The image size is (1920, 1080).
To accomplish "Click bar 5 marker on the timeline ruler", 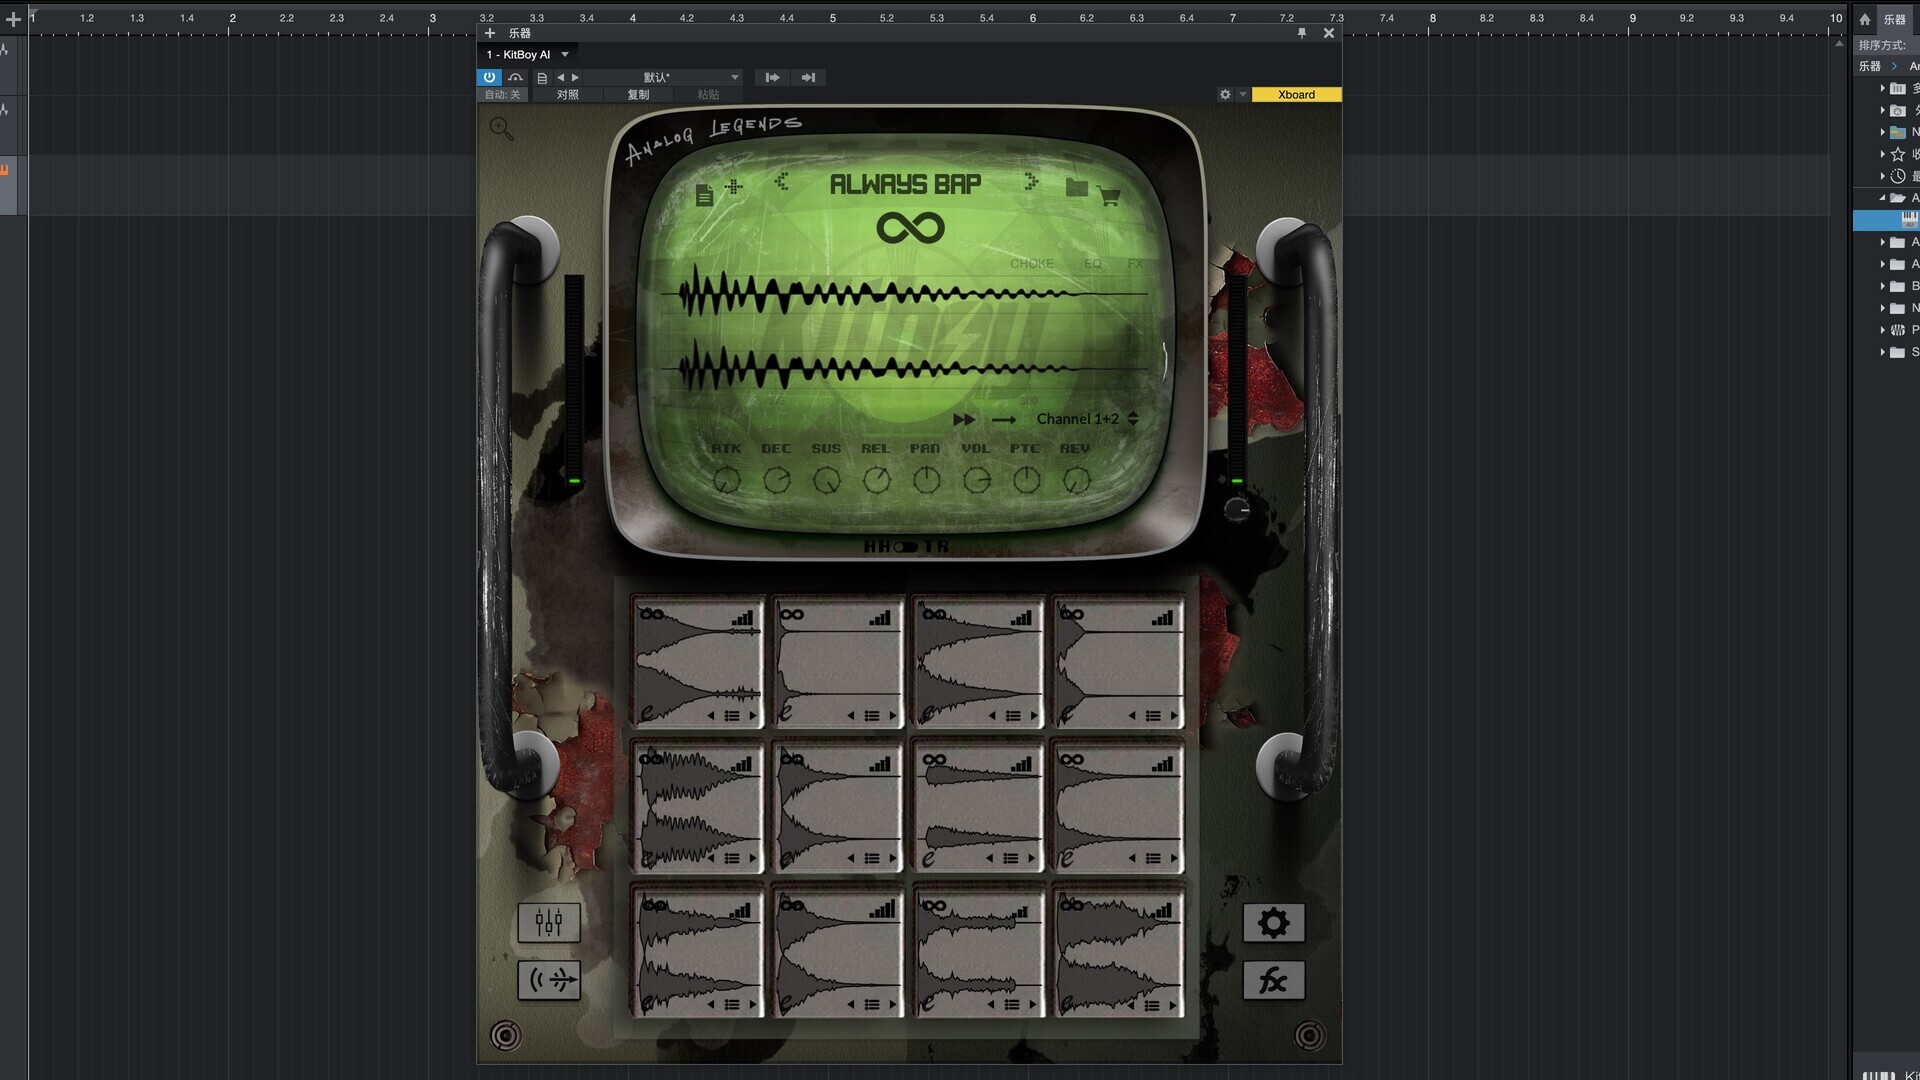I will coord(832,18).
